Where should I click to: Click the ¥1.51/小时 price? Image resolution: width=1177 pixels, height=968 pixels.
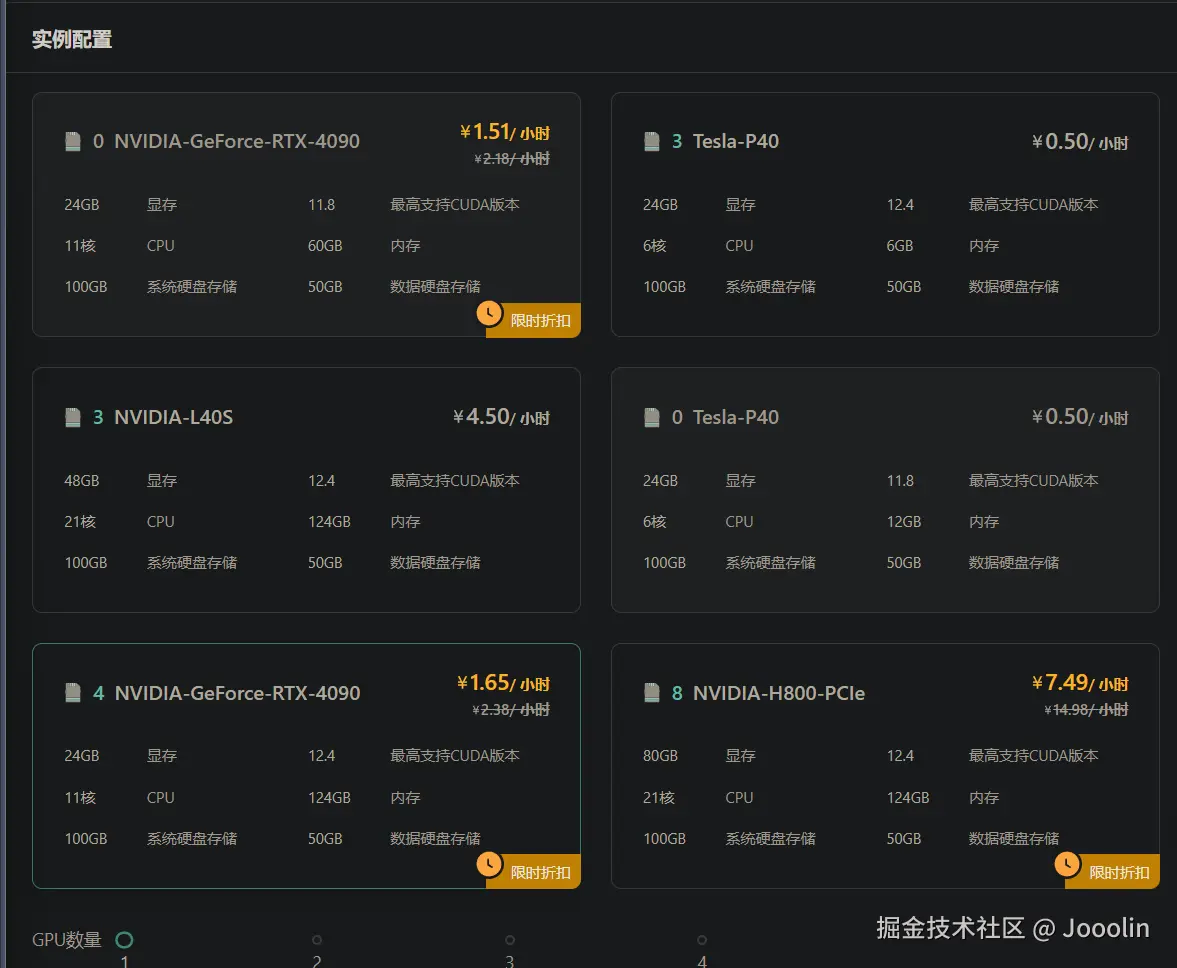point(504,132)
